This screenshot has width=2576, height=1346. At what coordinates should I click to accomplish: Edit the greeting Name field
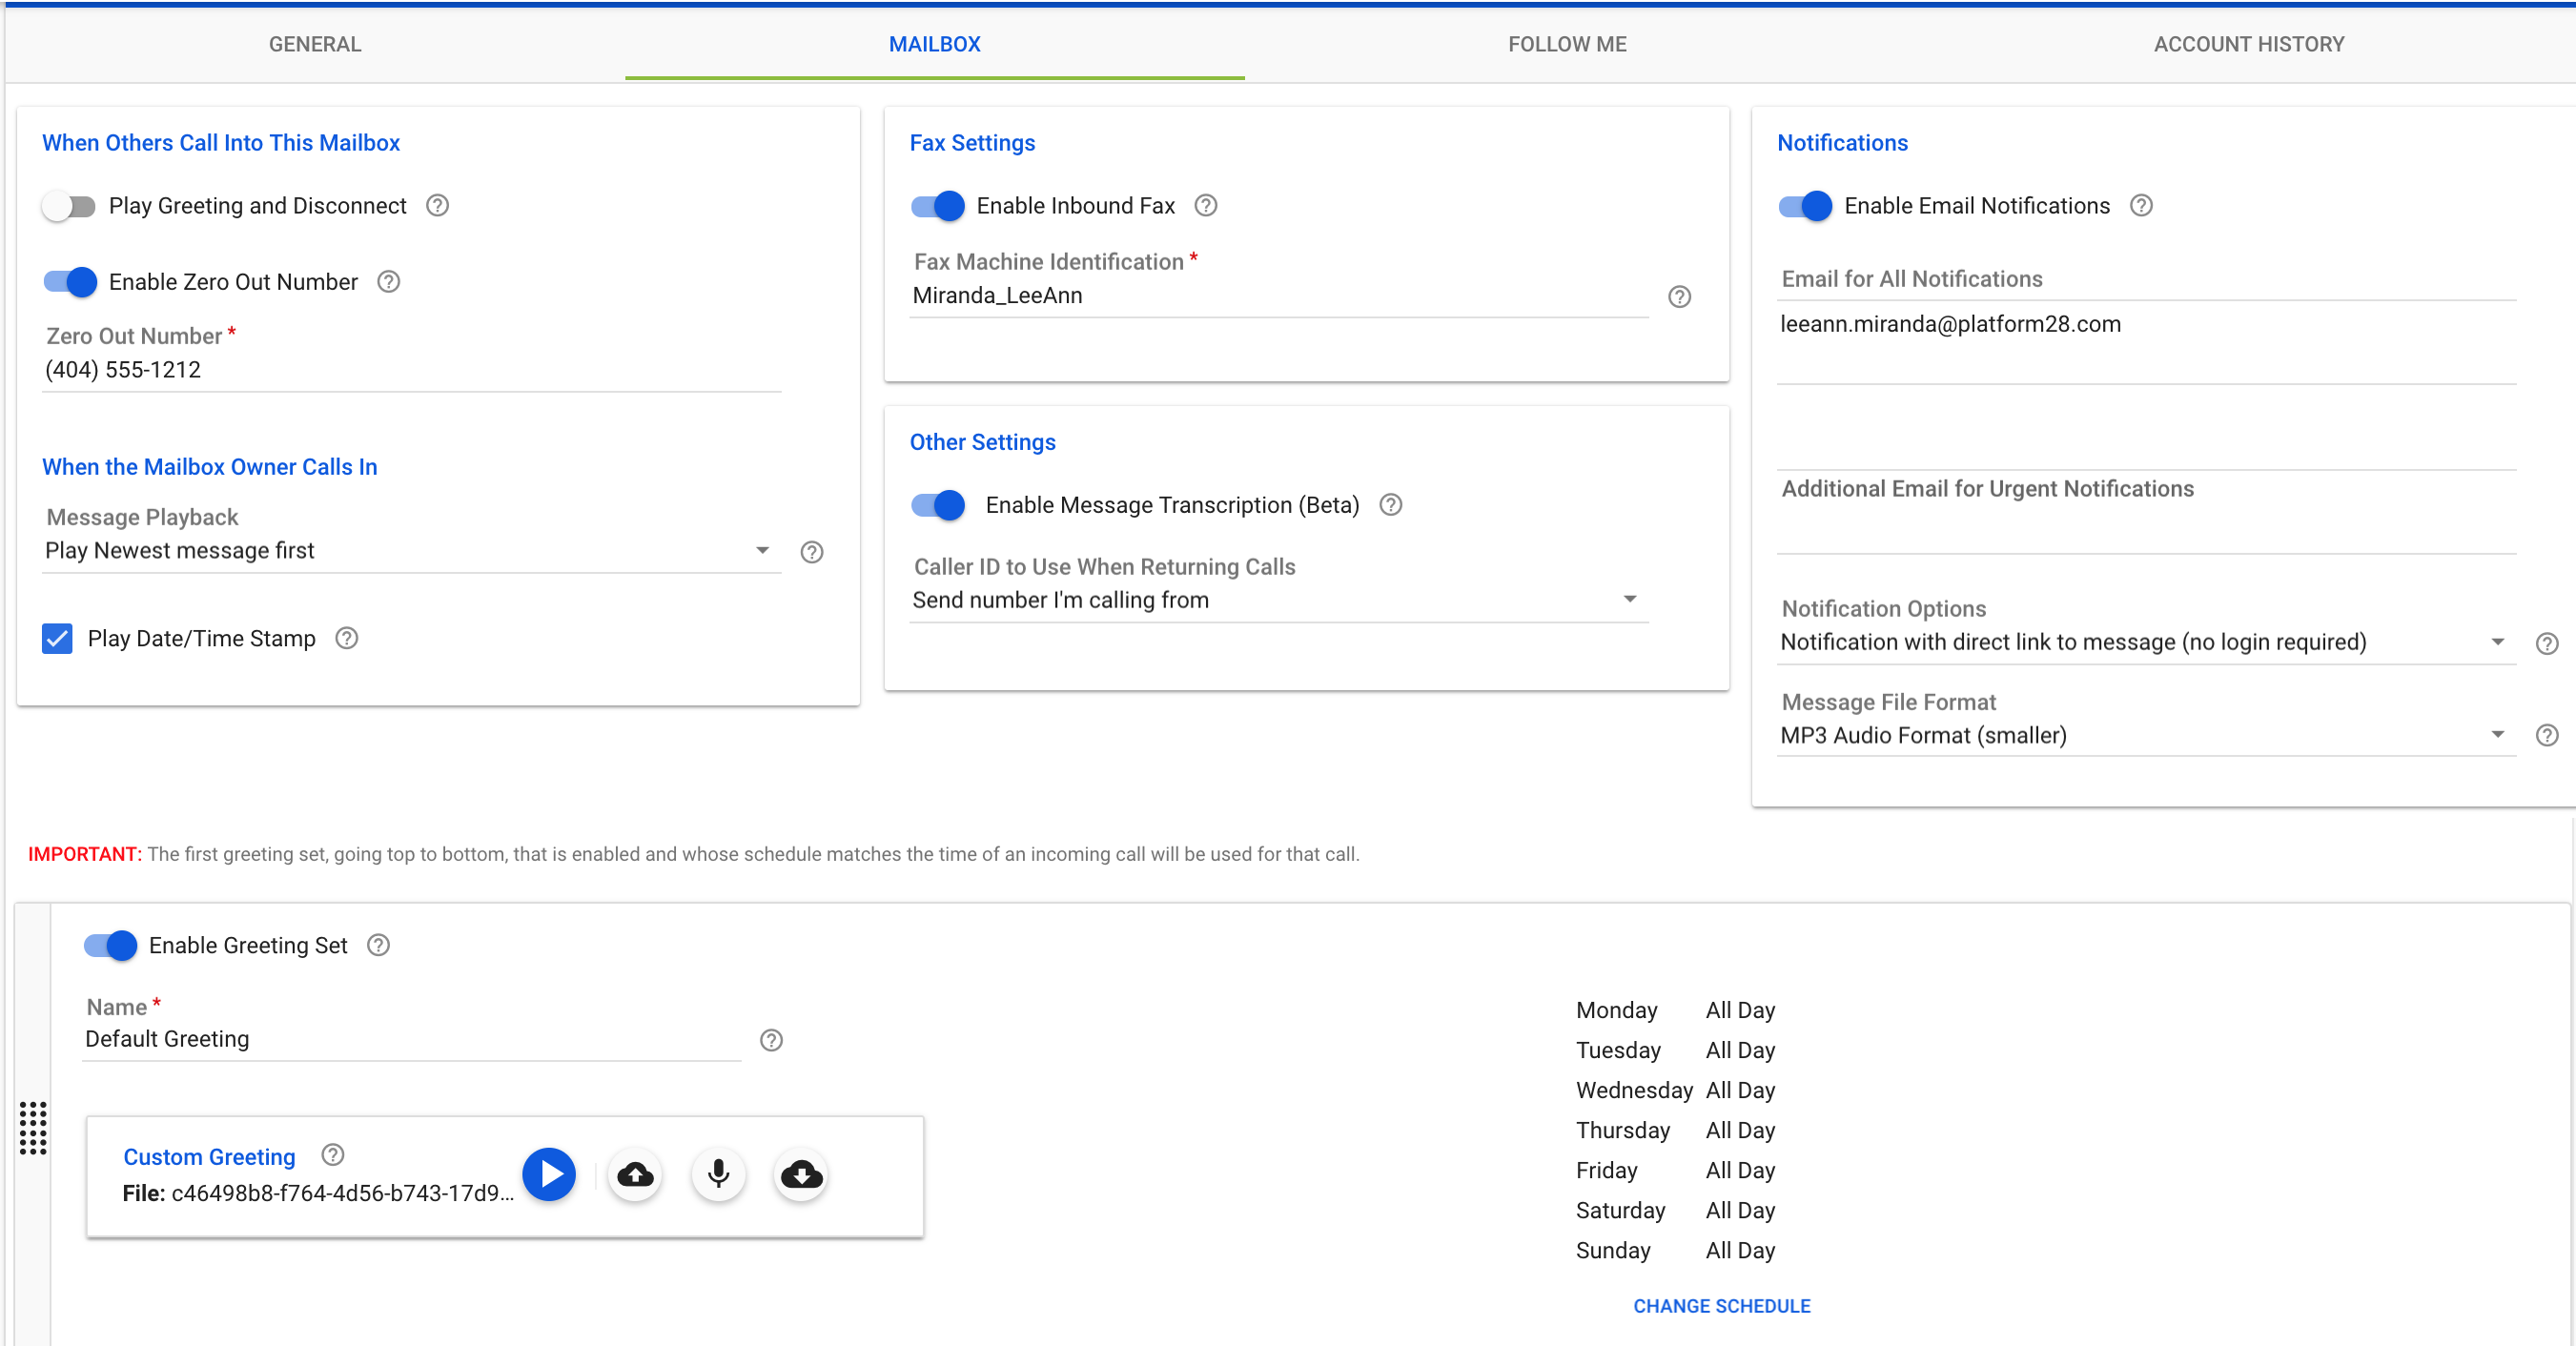(411, 1039)
